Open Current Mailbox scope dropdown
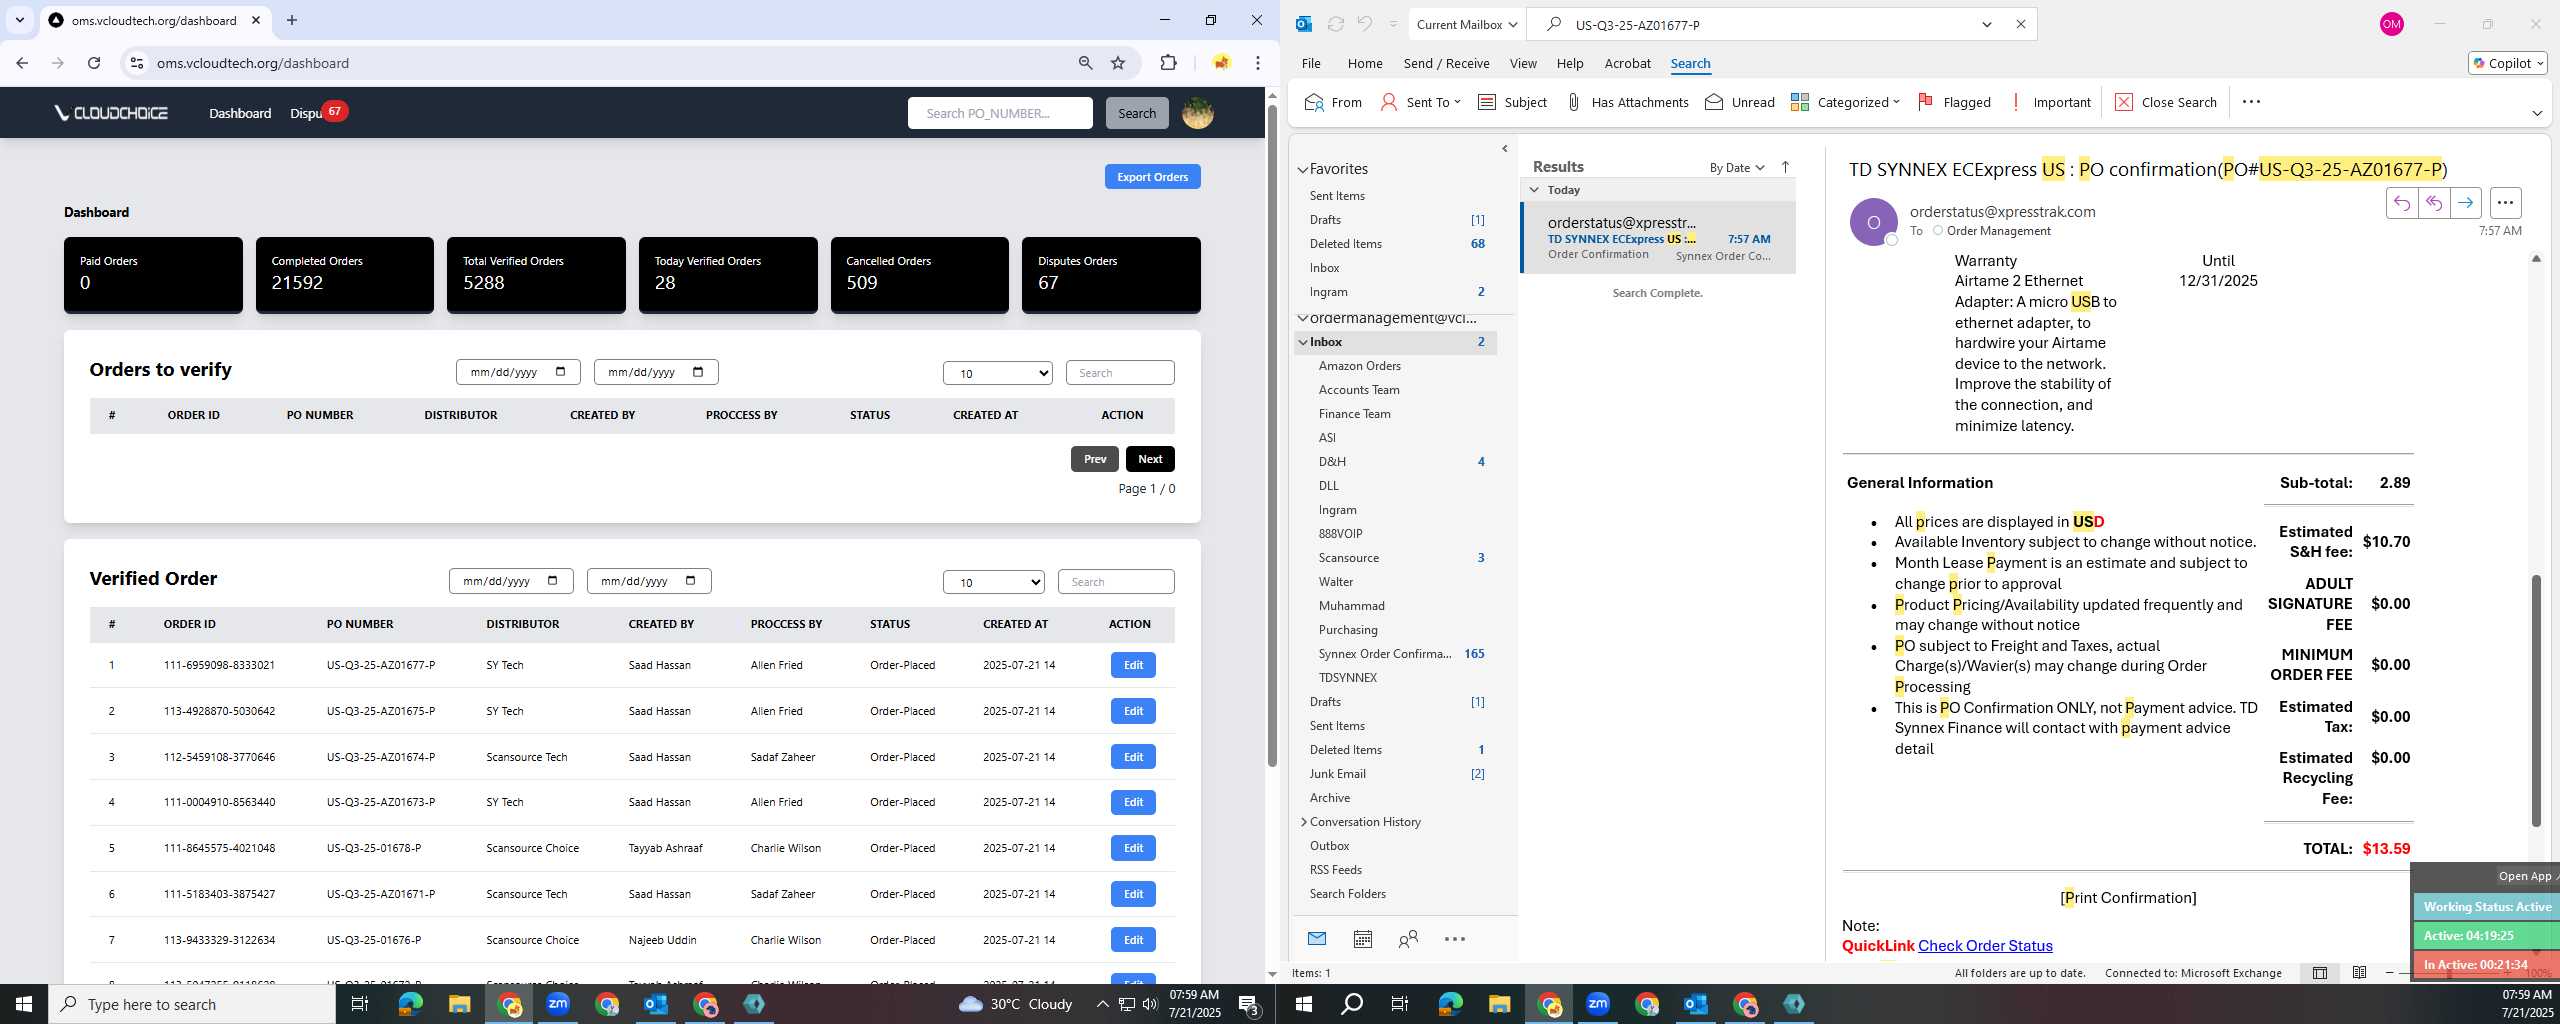The width and height of the screenshot is (2560, 1024). click(x=1467, y=24)
